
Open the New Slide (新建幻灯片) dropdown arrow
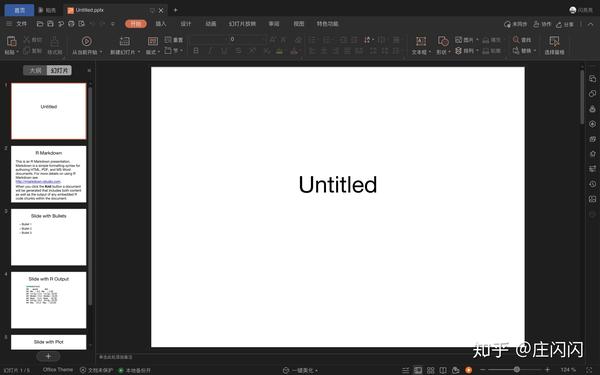139,52
